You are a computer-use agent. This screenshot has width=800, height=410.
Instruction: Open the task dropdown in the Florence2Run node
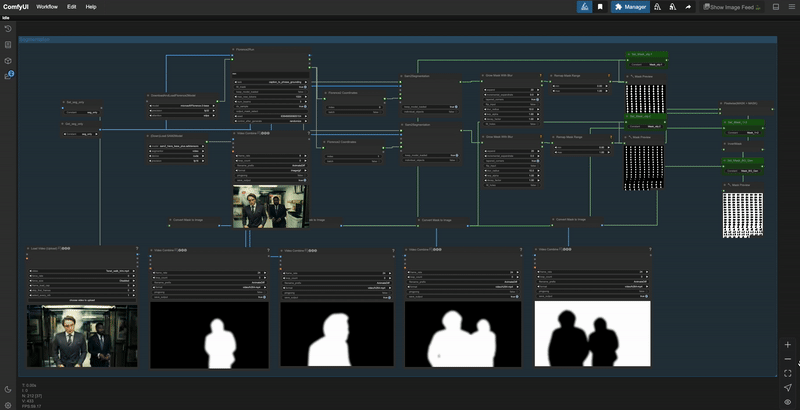click(x=270, y=82)
